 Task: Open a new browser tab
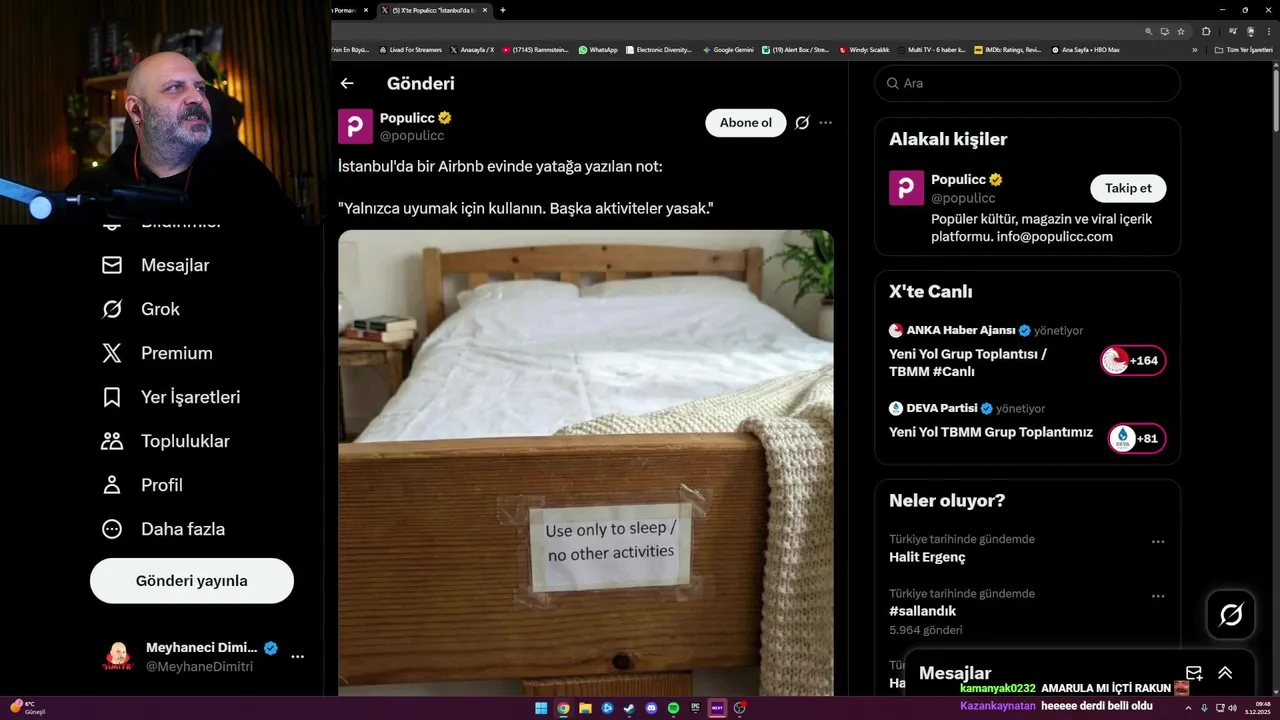click(502, 10)
